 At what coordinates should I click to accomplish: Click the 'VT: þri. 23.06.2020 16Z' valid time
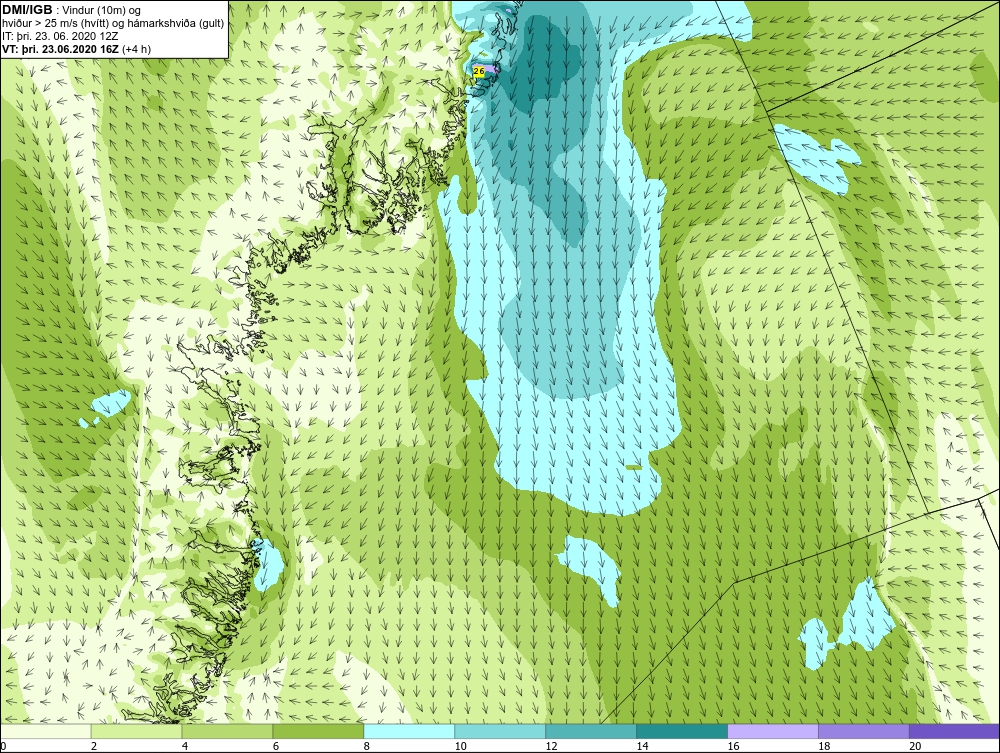pos(61,48)
